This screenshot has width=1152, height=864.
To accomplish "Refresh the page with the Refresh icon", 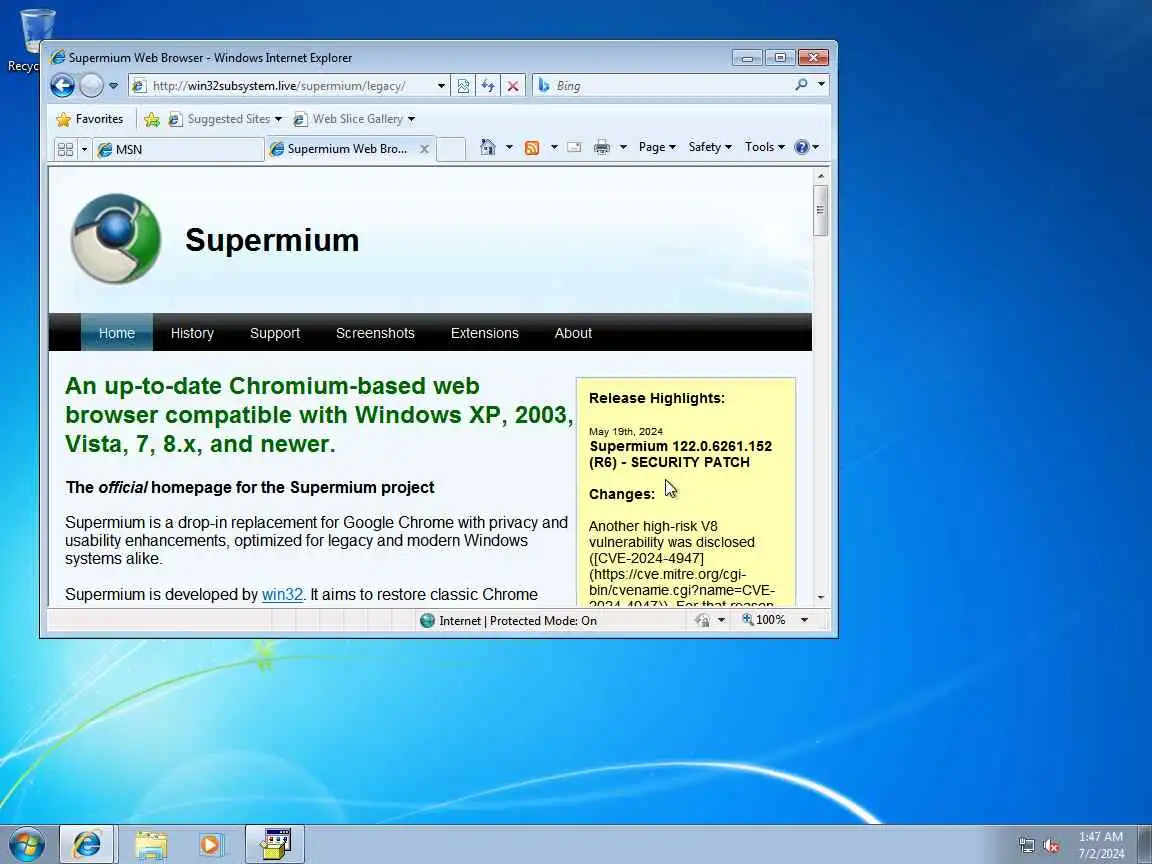I will click(x=488, y=86).
